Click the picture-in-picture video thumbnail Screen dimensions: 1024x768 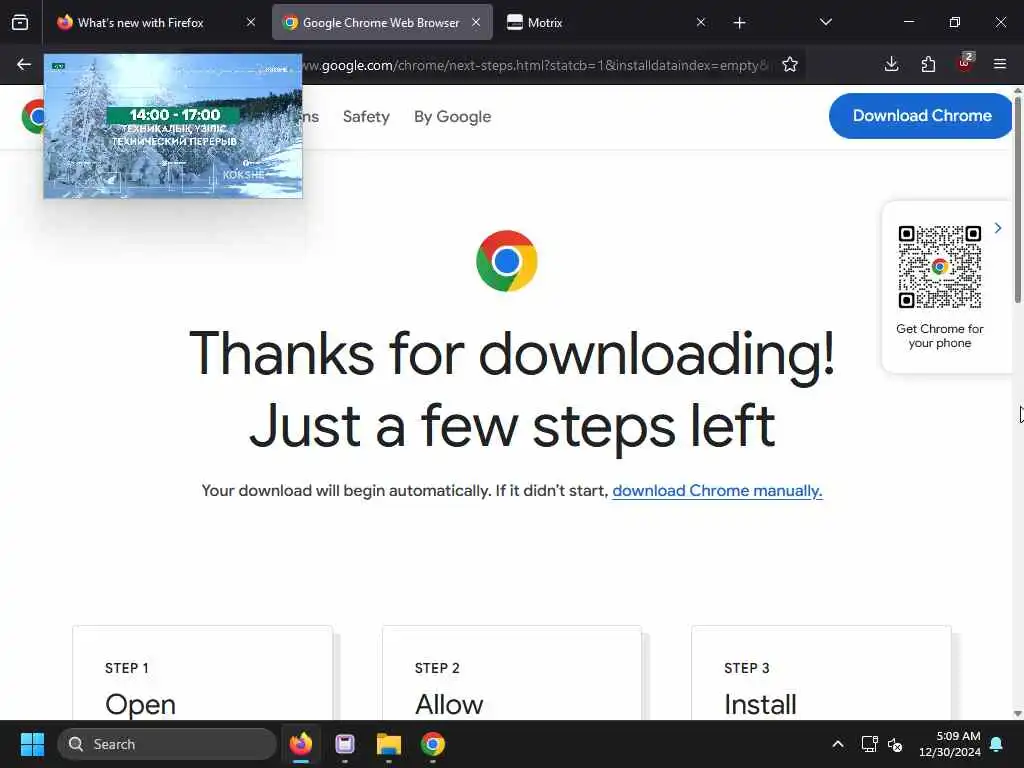point(173,126)
